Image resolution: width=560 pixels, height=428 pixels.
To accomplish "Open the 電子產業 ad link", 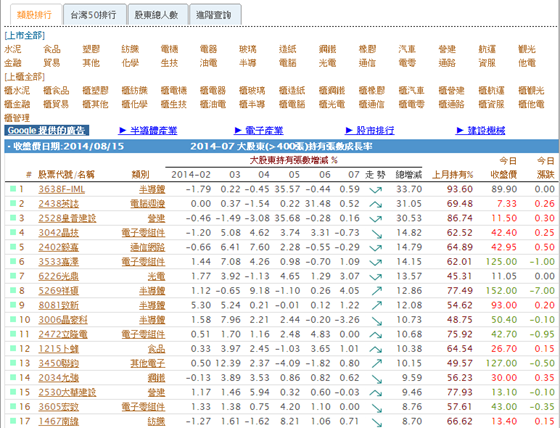I will click(x=259, y=130).
